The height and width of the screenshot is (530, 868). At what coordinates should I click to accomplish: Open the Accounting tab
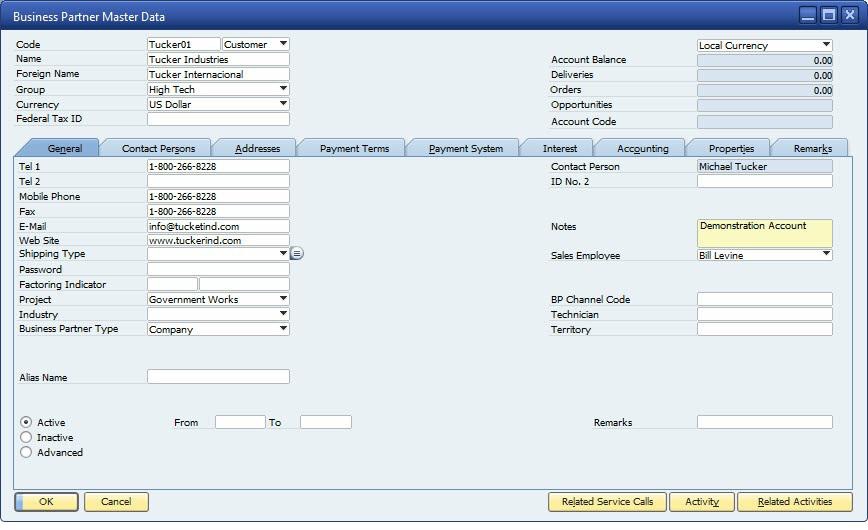(x=643, y=148)
